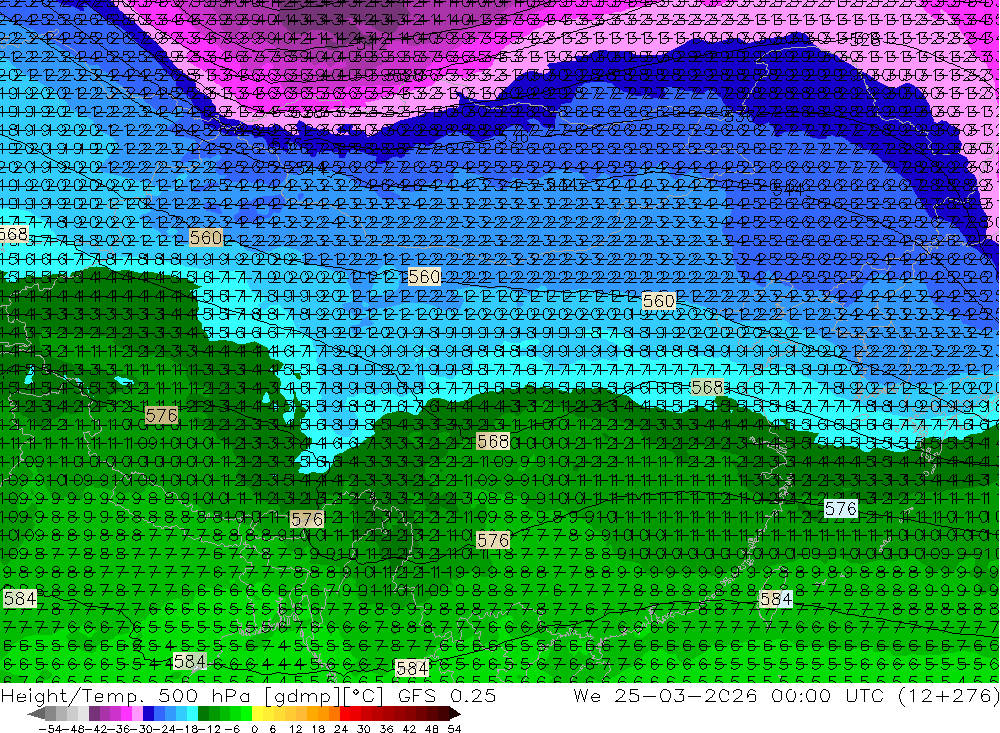Select the dark blue swatch in the temperature legend
This screenshot has height=733, width=1000.
[148, 714]
